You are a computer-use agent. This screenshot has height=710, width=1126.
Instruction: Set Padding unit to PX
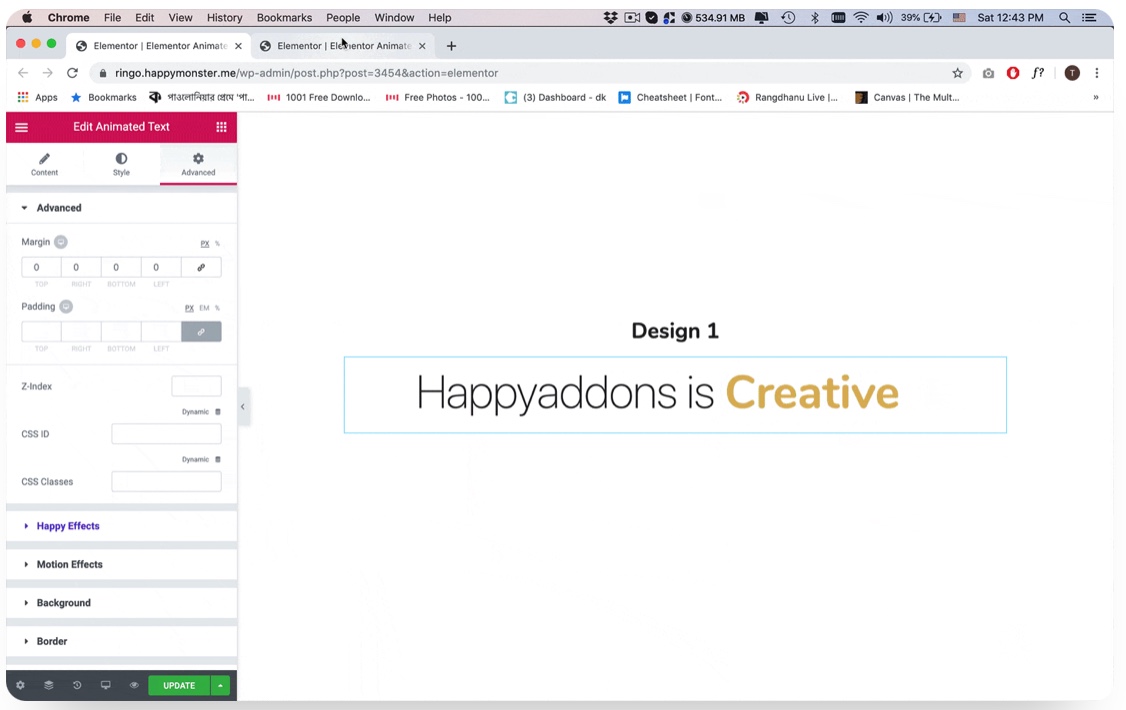click(x=189, y=308)
